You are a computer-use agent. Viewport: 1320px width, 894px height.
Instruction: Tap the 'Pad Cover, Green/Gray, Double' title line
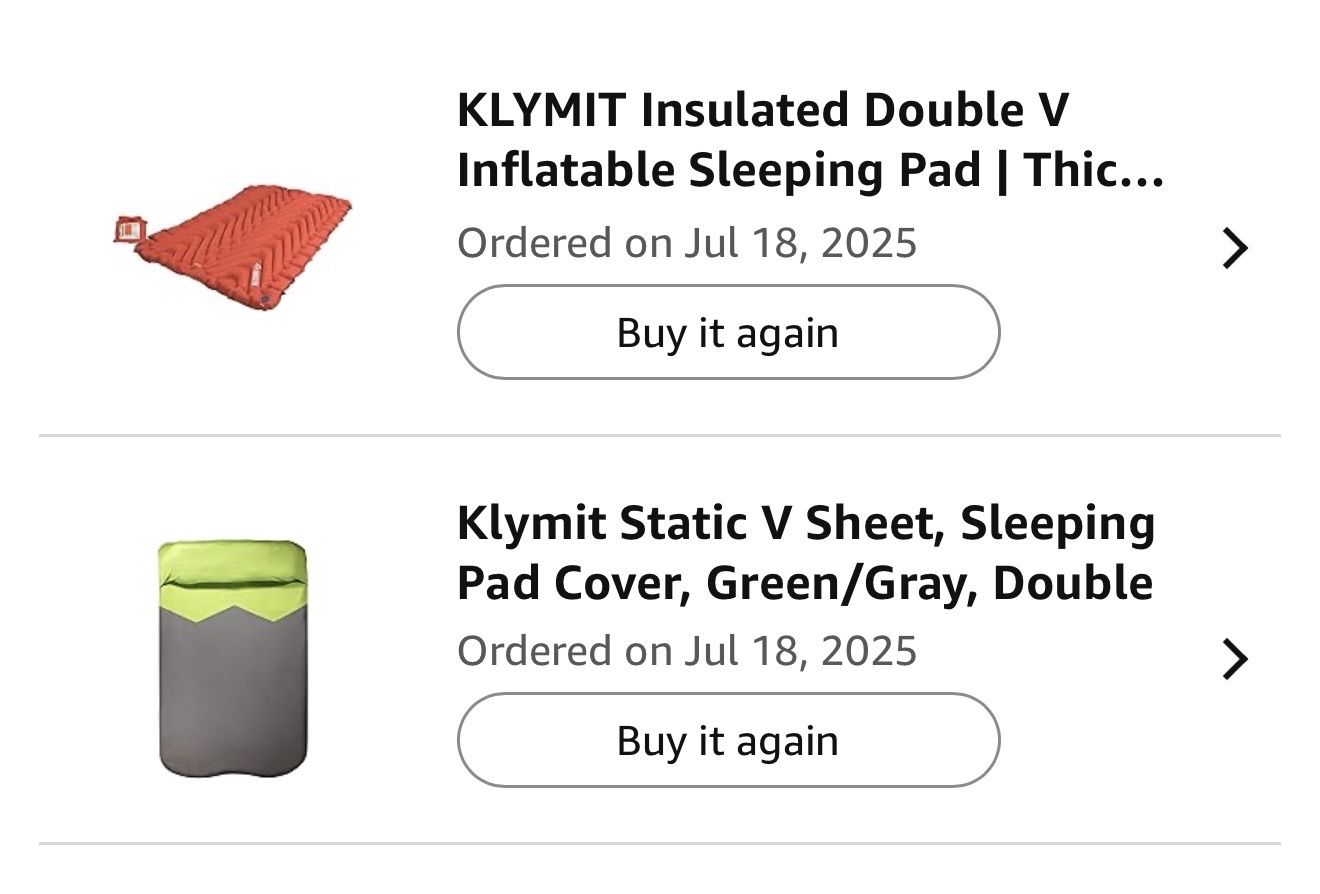point(805,583)
